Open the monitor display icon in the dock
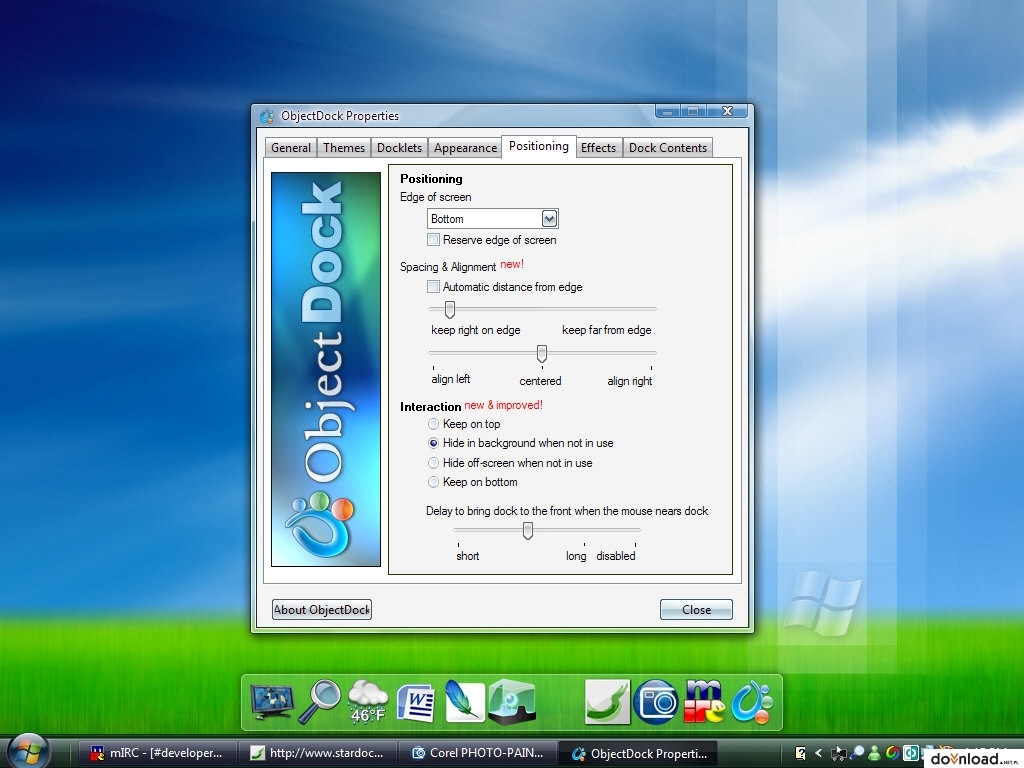Image resolution: width=1024 pixels, height=768 pixels. (272, 702)
